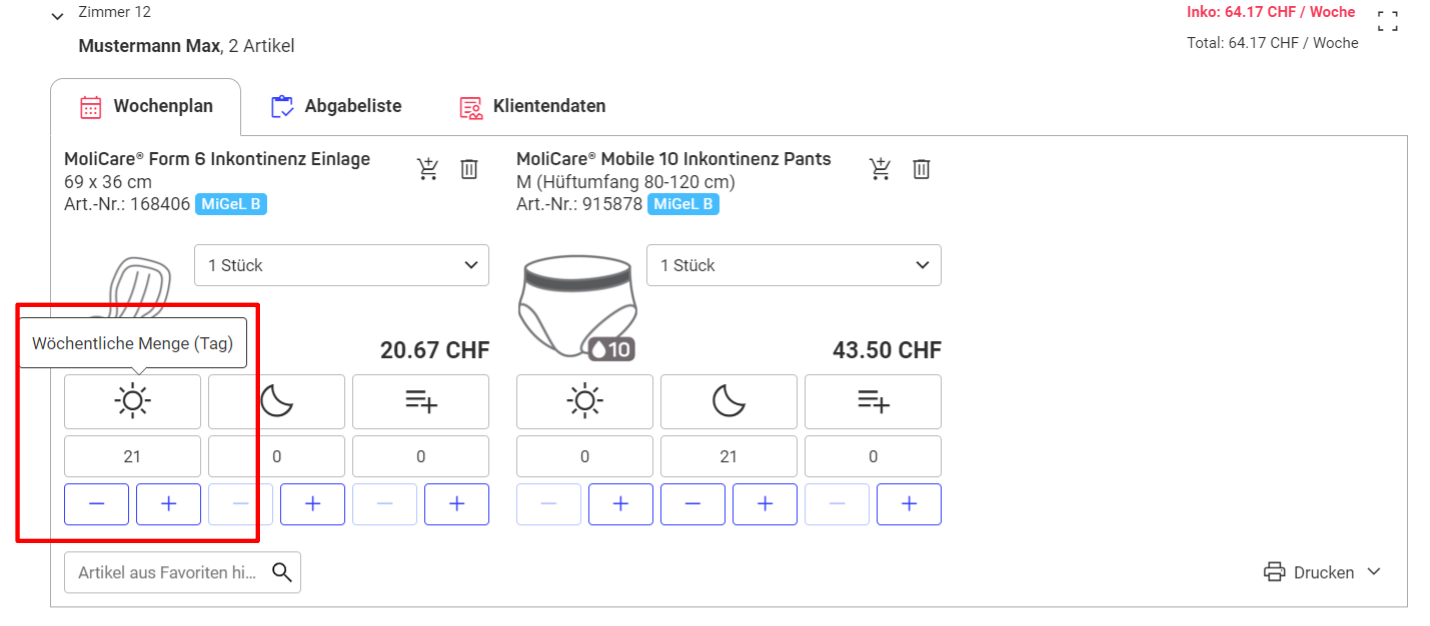Screen dimensions: 1430x626
Task: Click the Artikel aus Favoriten search field
Action: click(x=183, y=572)
